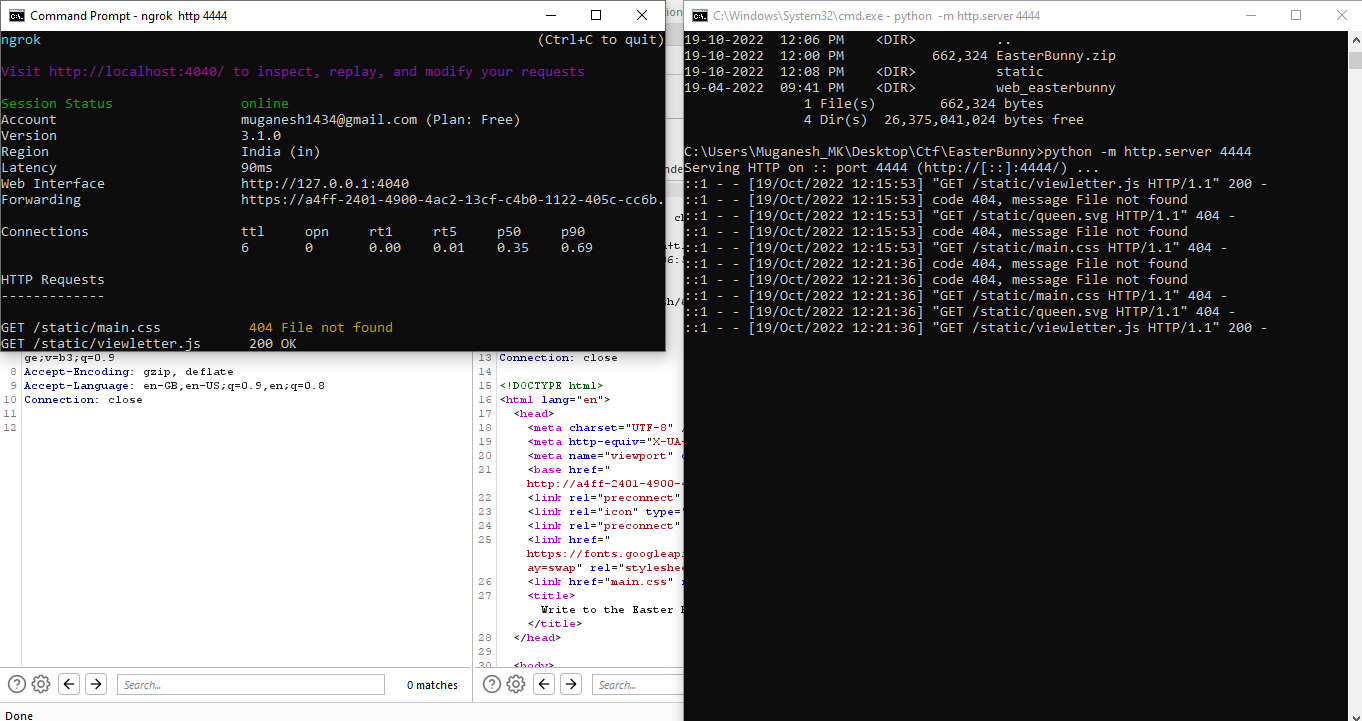Select the 'python -m http.server 4444' command text
The height and width of the screenshot is (721, 1362).
point(1148,152)
